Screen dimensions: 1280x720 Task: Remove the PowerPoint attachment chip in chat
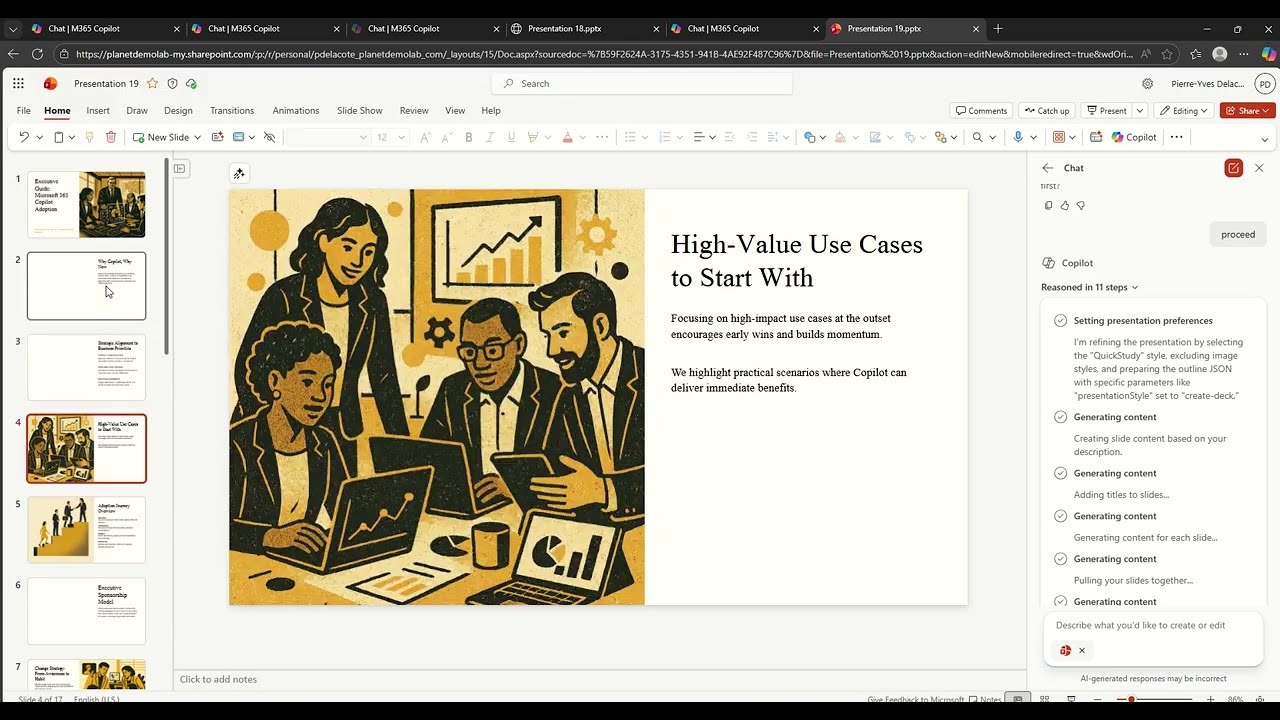click(1082, 650)
